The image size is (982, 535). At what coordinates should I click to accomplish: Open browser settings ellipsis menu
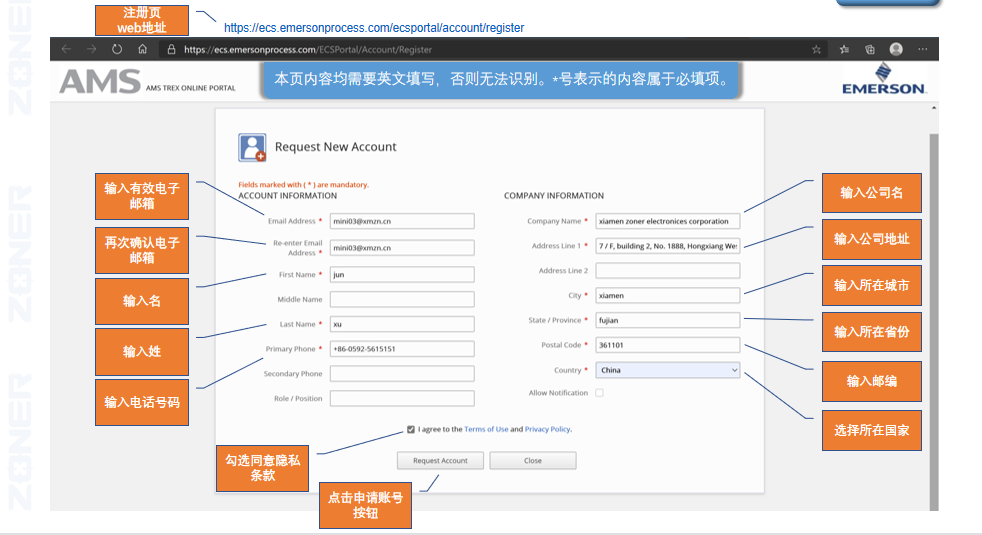click(922, 49)
